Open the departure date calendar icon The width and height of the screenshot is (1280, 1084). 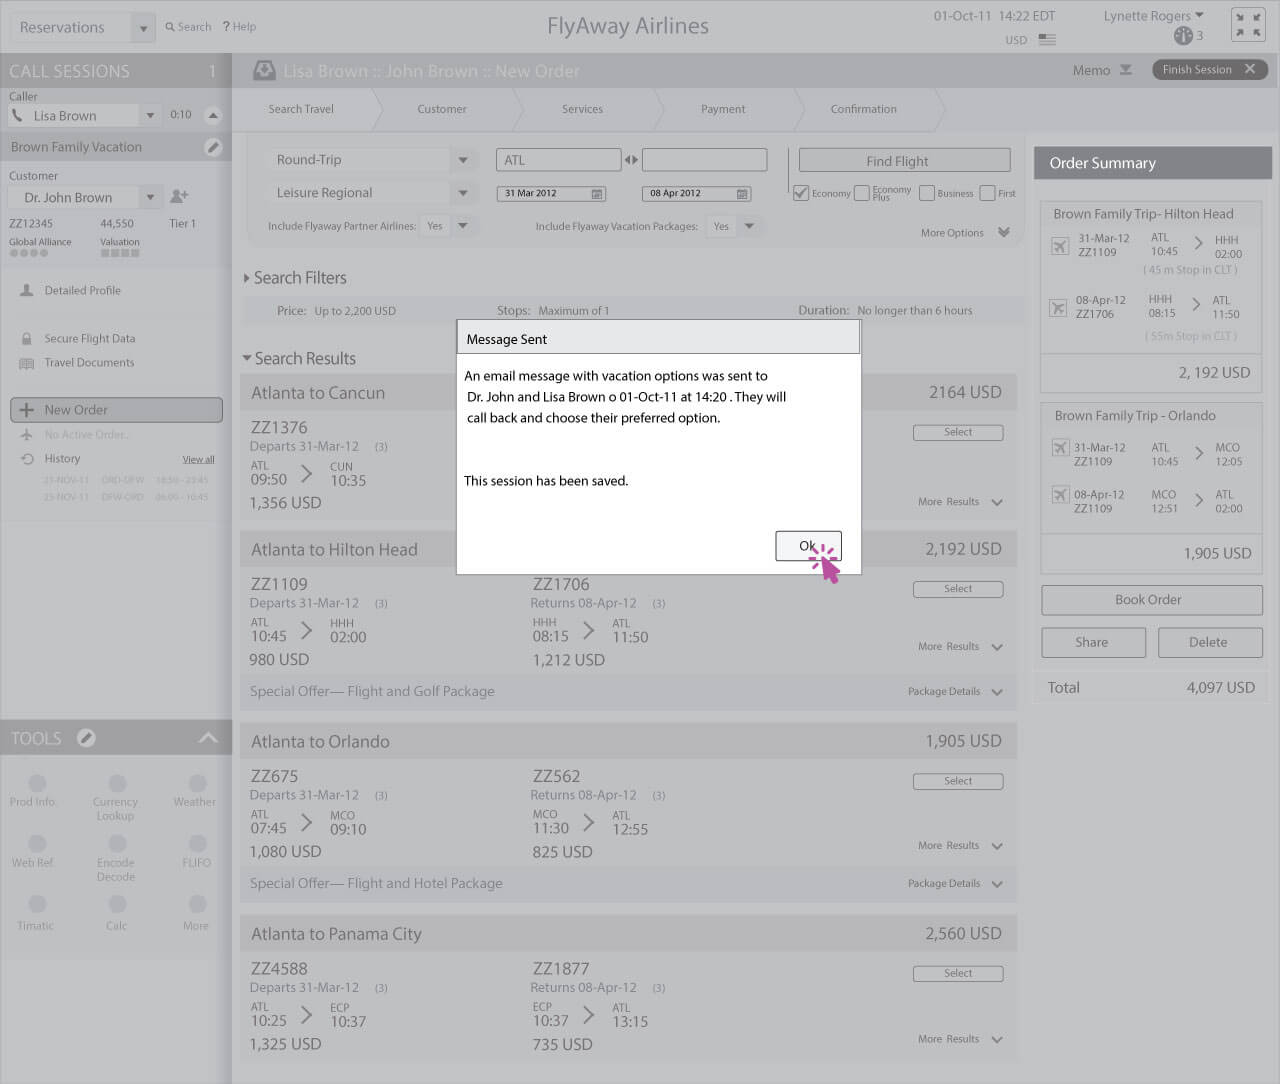coord(597,194)
